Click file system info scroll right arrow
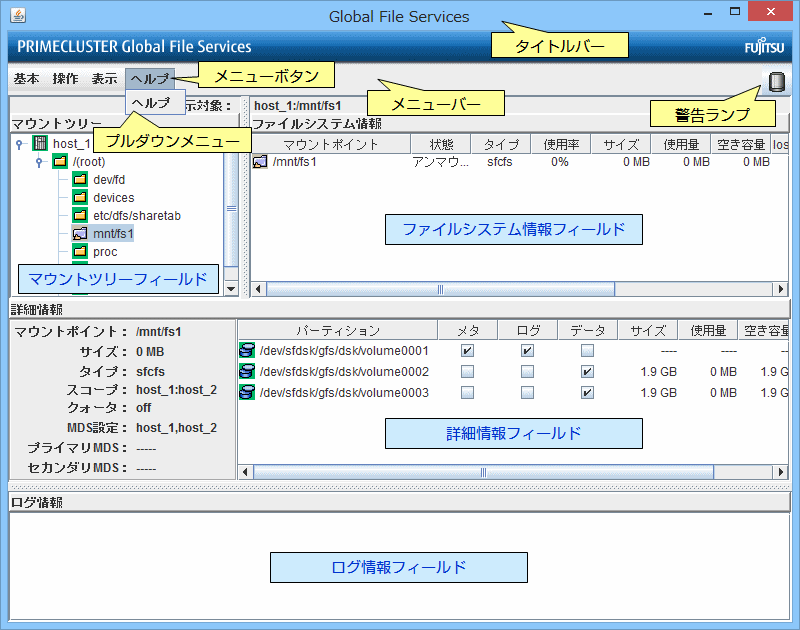This screenshot has width=800, height=630. click(x=780, y=289)
